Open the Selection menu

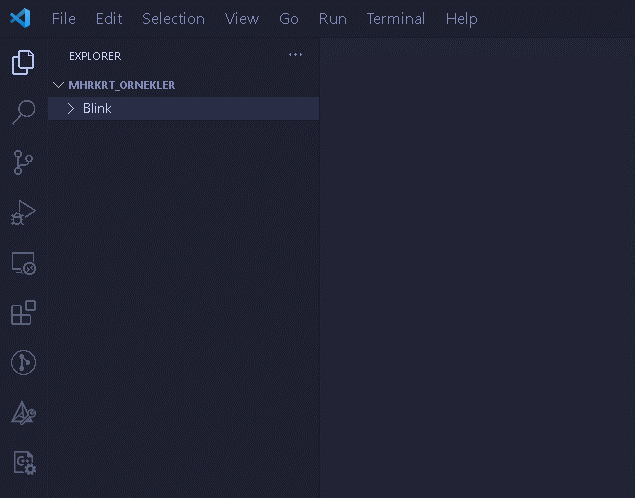click(173, 19)
